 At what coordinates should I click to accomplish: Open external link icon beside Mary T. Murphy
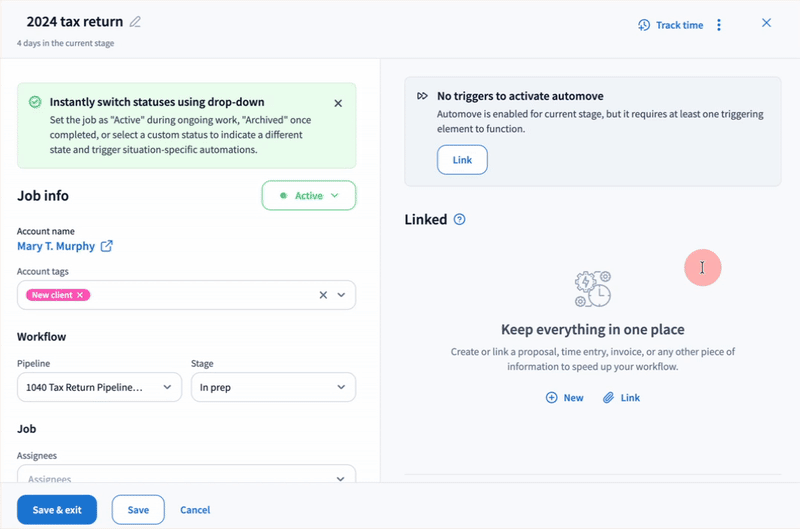pos(107,246)
